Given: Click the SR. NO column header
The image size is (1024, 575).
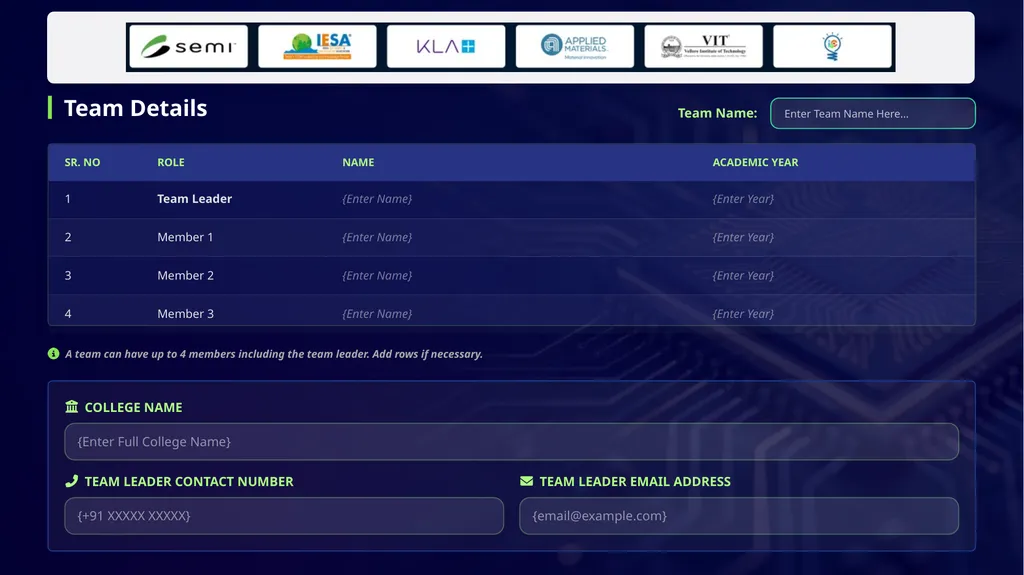Looking at the screenshot, I should 82,162.
